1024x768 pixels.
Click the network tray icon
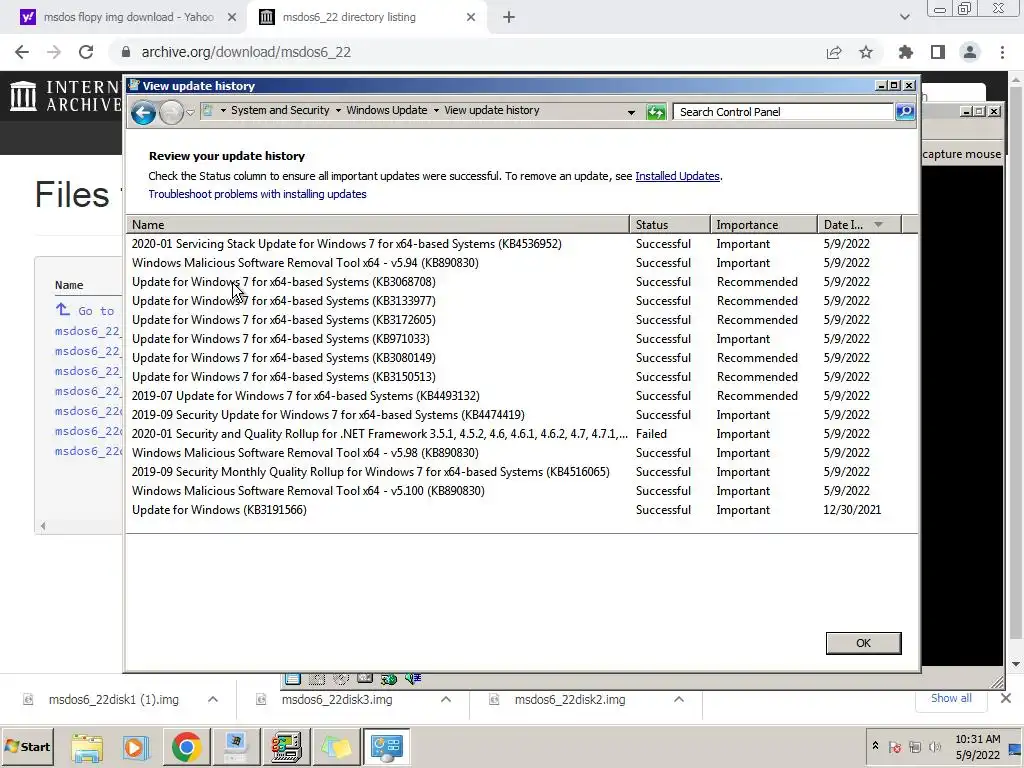(915, 746)
